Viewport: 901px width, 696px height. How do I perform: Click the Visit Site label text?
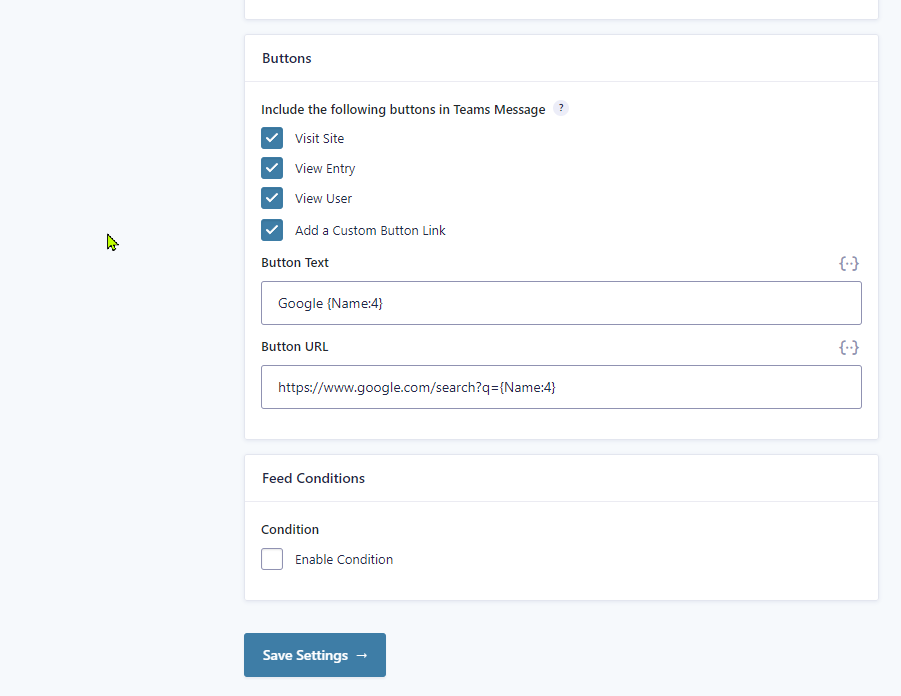pos(318,137)
